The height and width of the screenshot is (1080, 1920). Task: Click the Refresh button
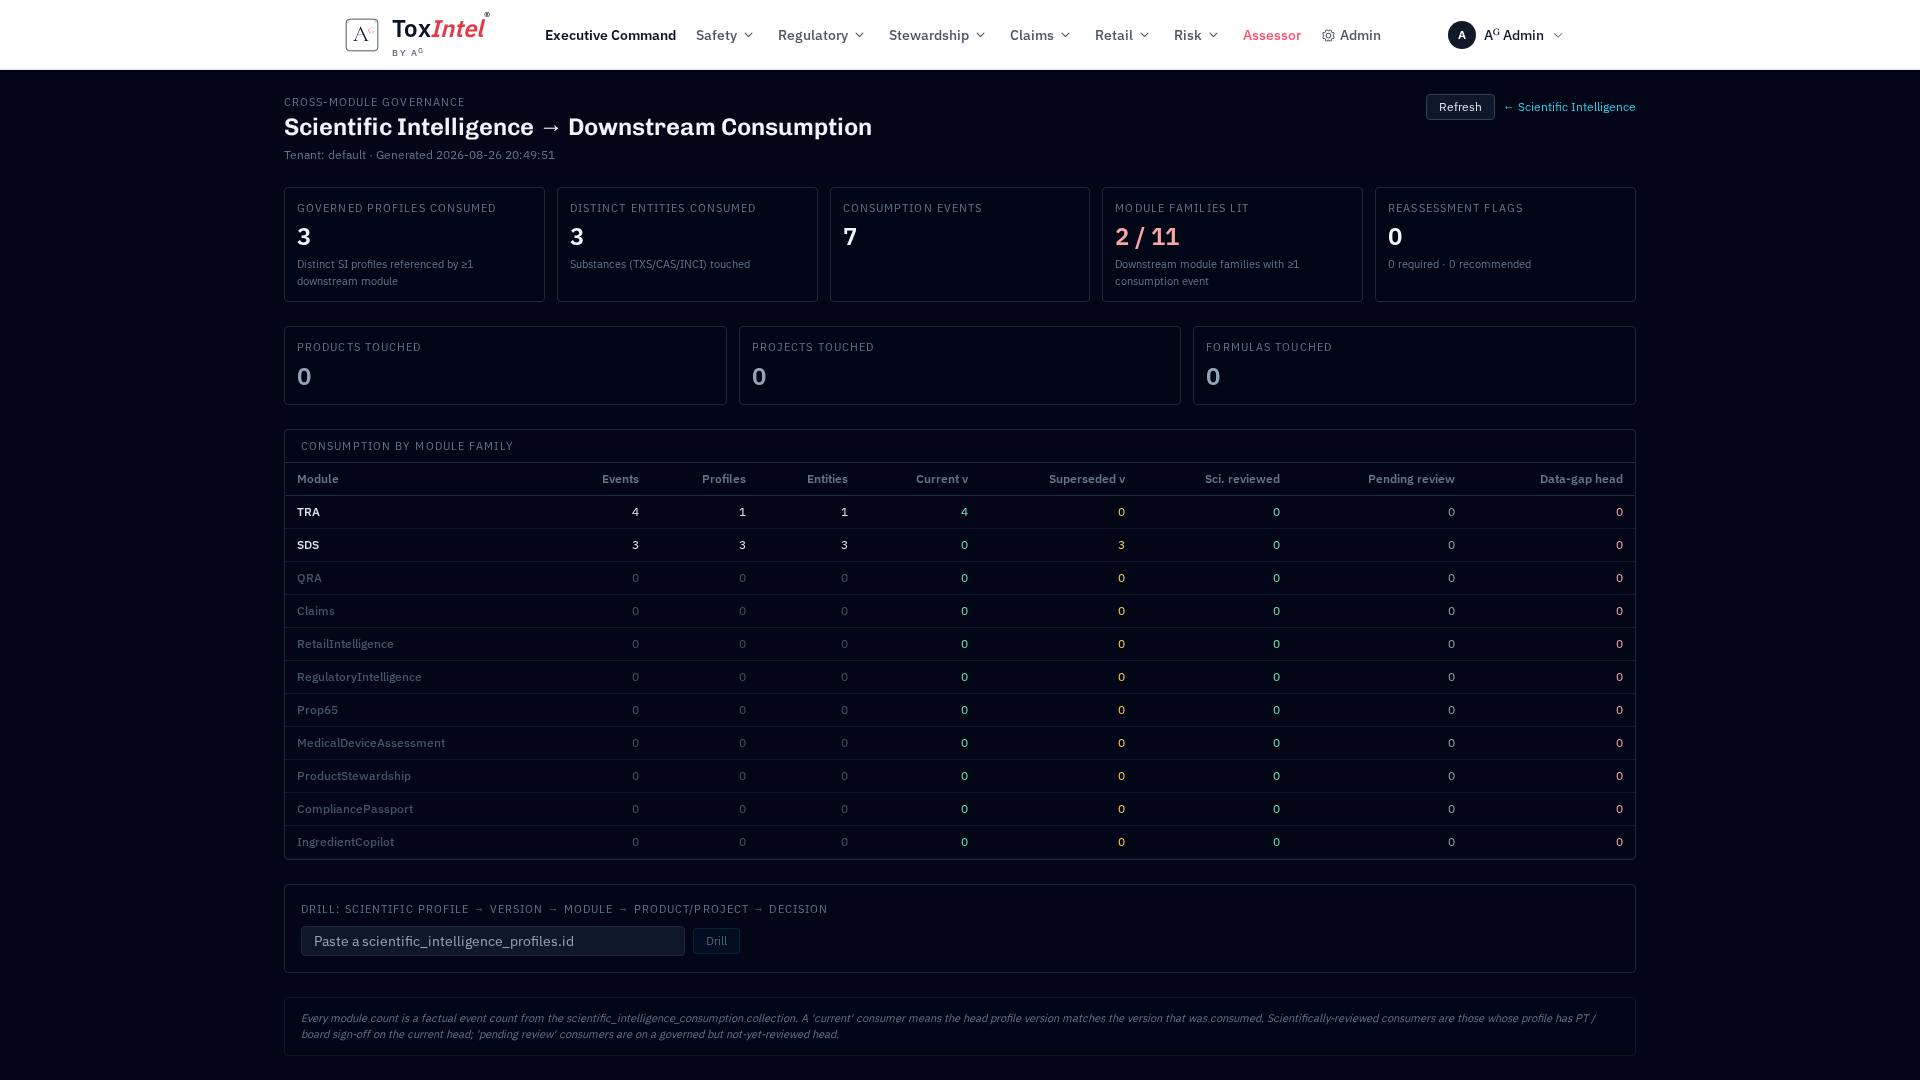click(1460, 107)
